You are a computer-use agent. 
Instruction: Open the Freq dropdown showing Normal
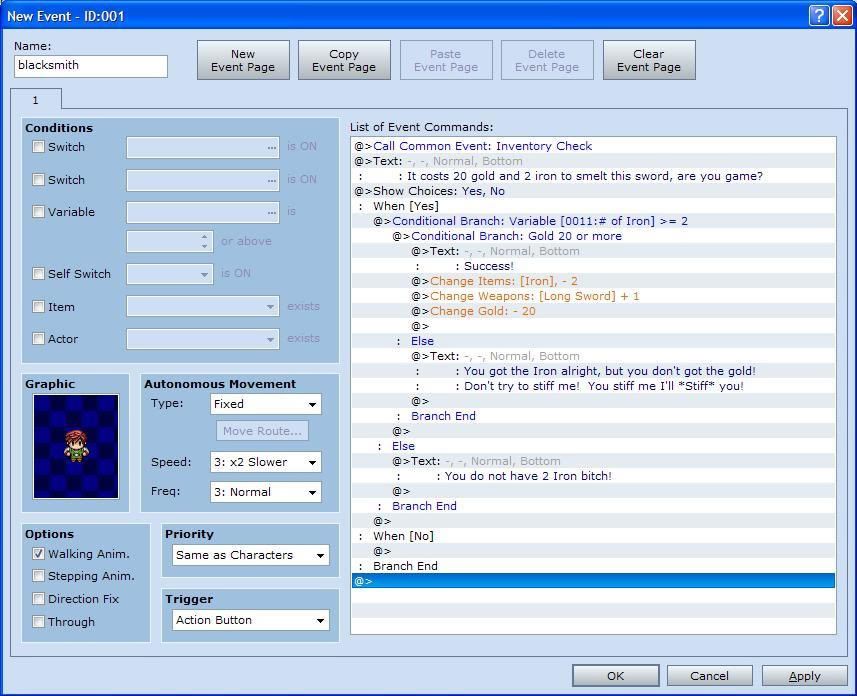click(x=266, y=492)
